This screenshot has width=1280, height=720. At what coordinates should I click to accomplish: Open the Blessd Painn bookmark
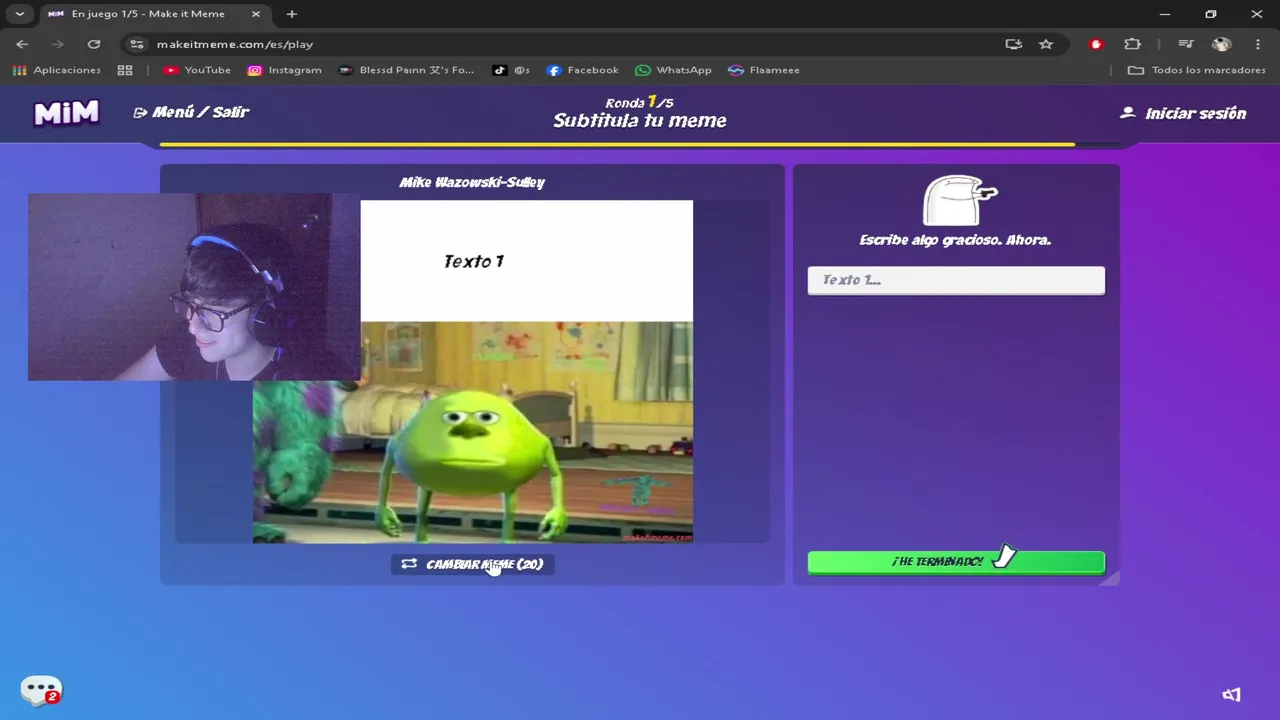coord(407,70)
